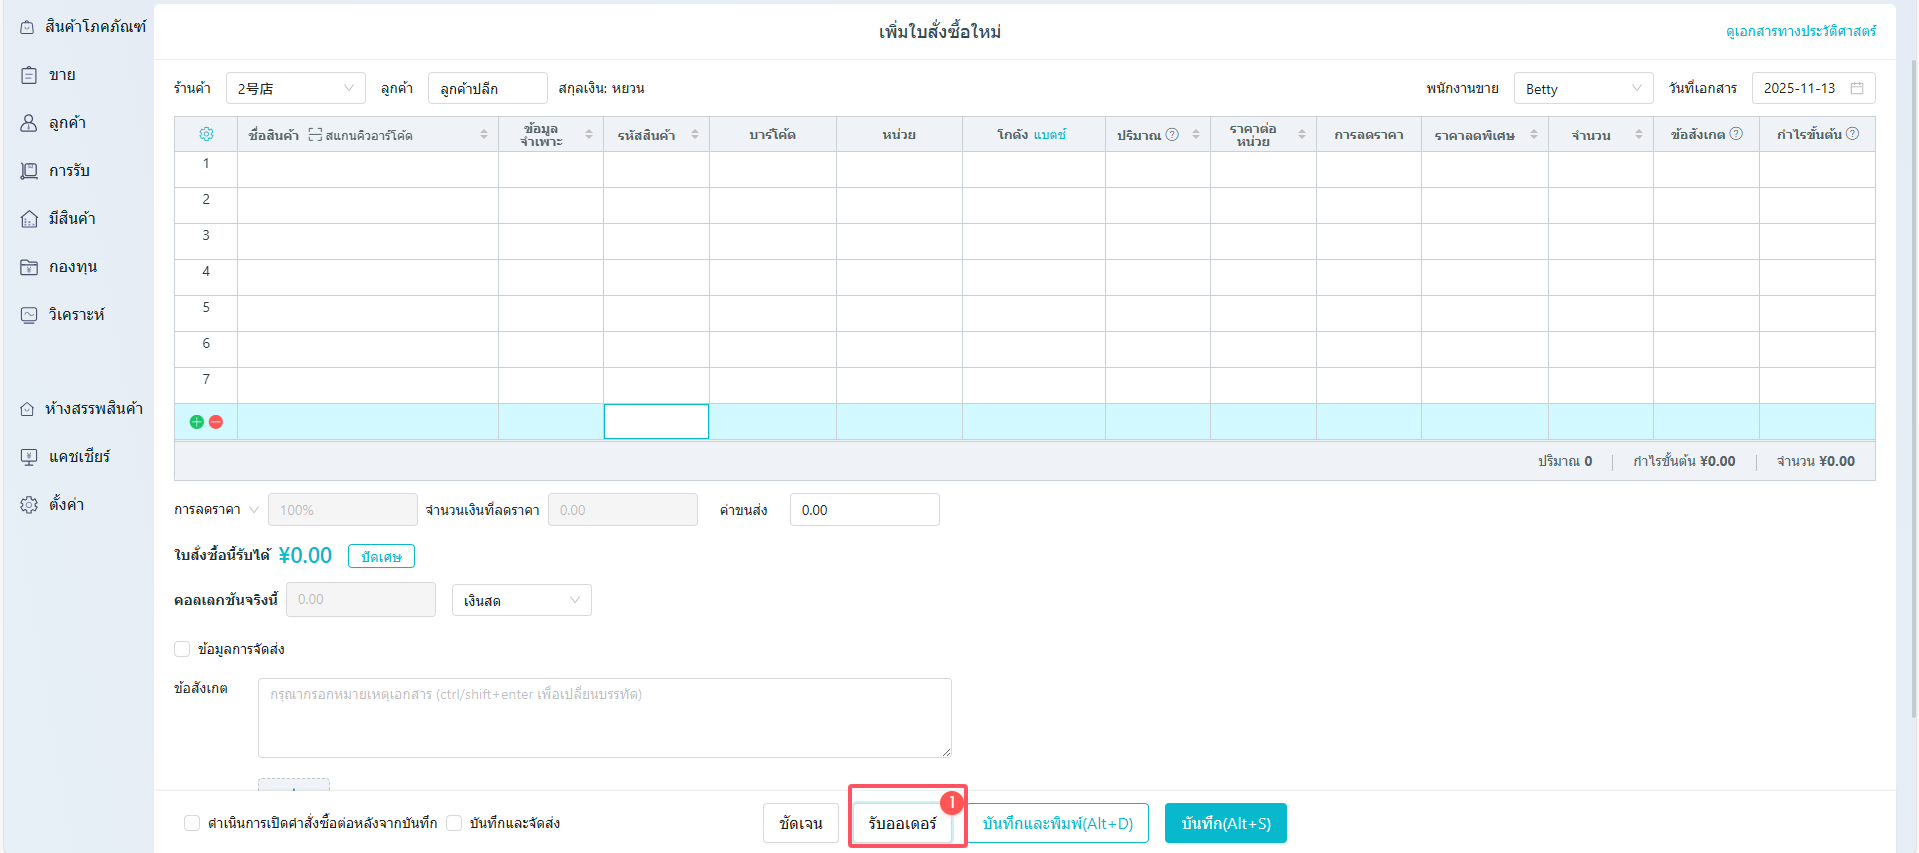1919x853 pixels.
Task: Go to ตั้งค่า in the sidebar
Action: [66, 505]
